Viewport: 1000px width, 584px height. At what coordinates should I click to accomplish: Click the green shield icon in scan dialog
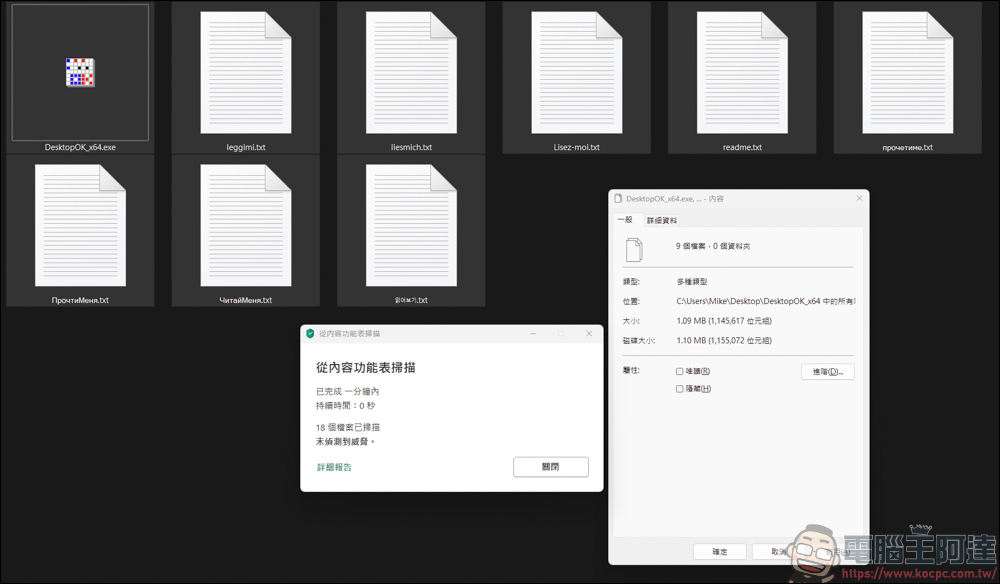pyautogui.click(x=310, y=333)
